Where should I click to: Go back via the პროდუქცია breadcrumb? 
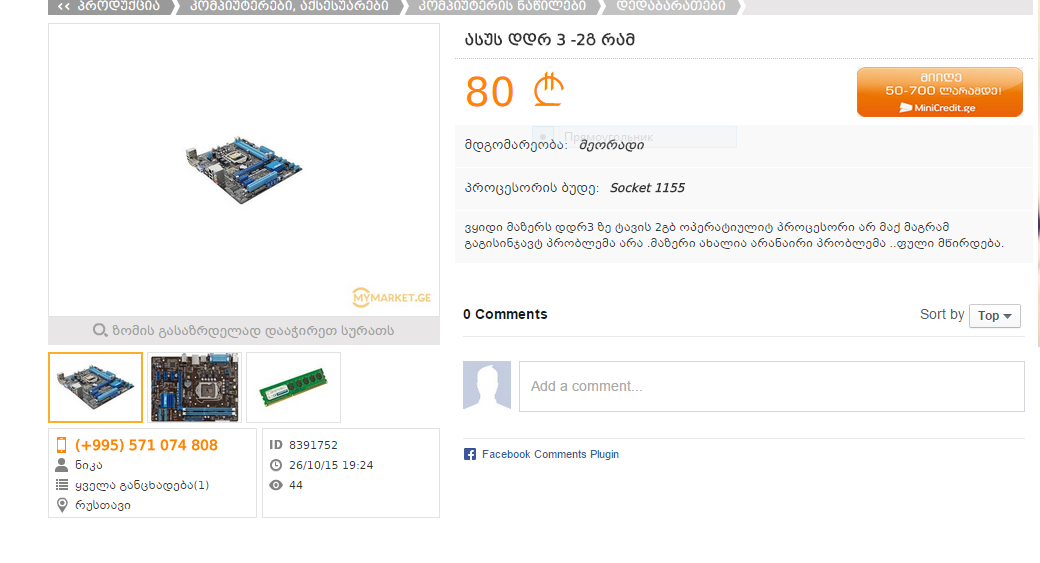click(x=109, y=7)
